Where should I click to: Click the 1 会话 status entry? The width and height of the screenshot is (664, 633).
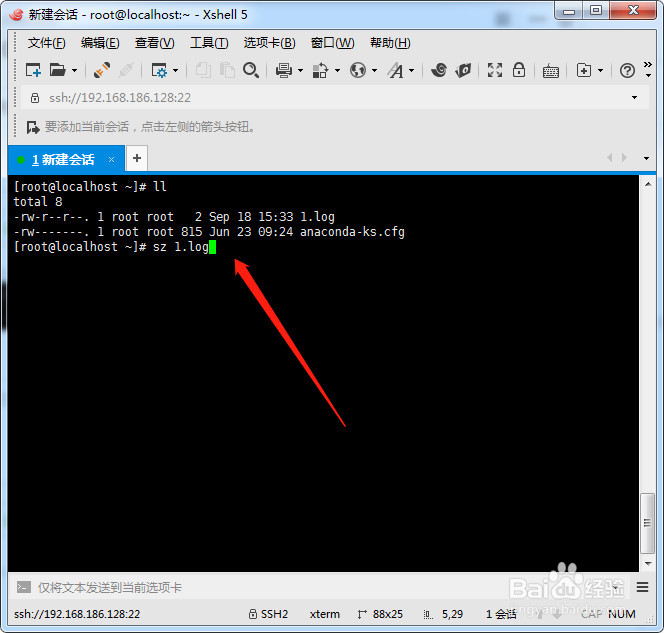pos(501,614)
